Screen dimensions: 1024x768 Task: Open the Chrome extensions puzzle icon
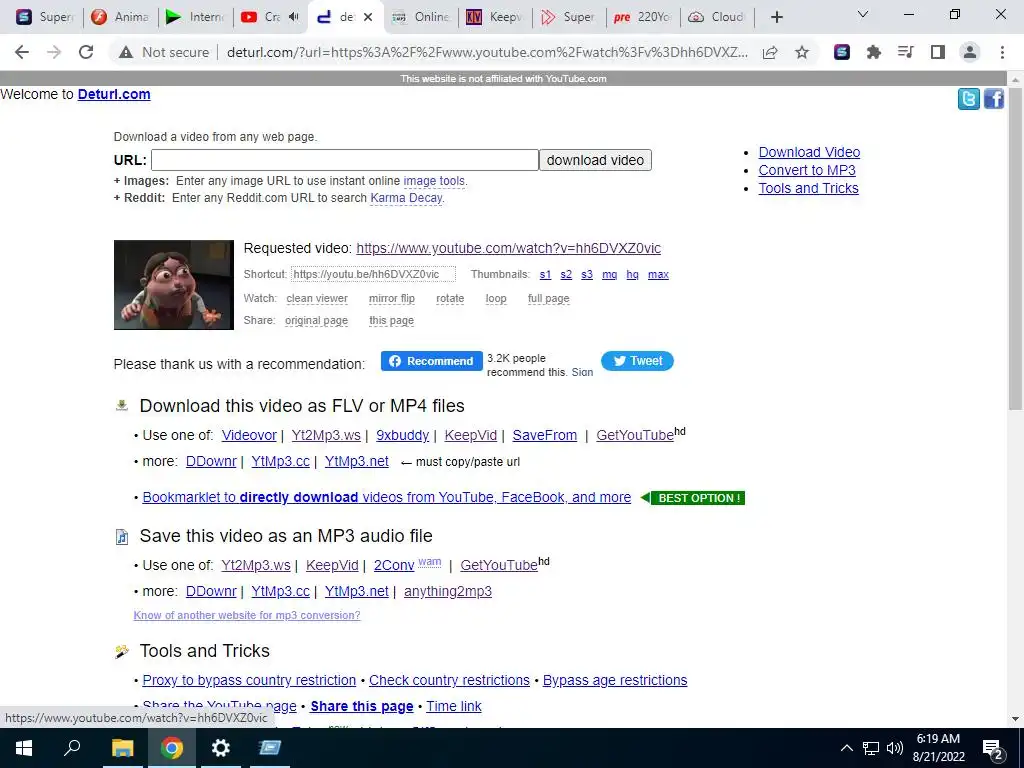pyautogui.click(x=874, y=52)
